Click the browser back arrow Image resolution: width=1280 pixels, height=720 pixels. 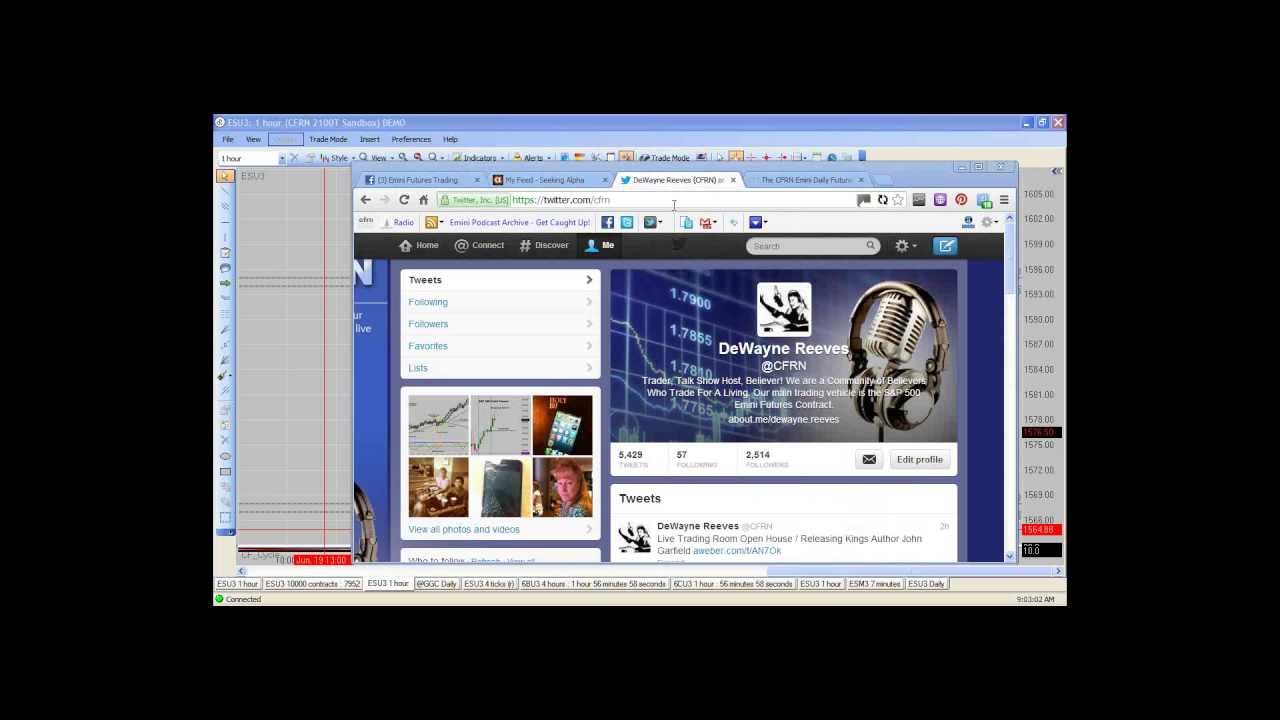(365, 200)
